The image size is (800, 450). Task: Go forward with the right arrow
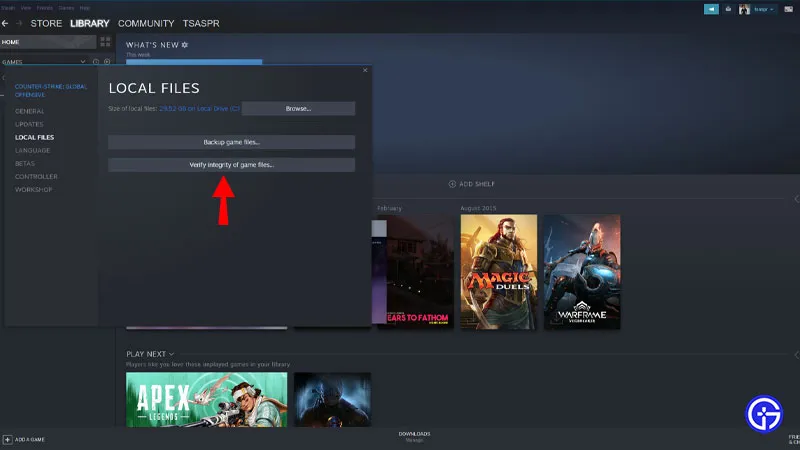pyautogui.click(x=19, y=23)
